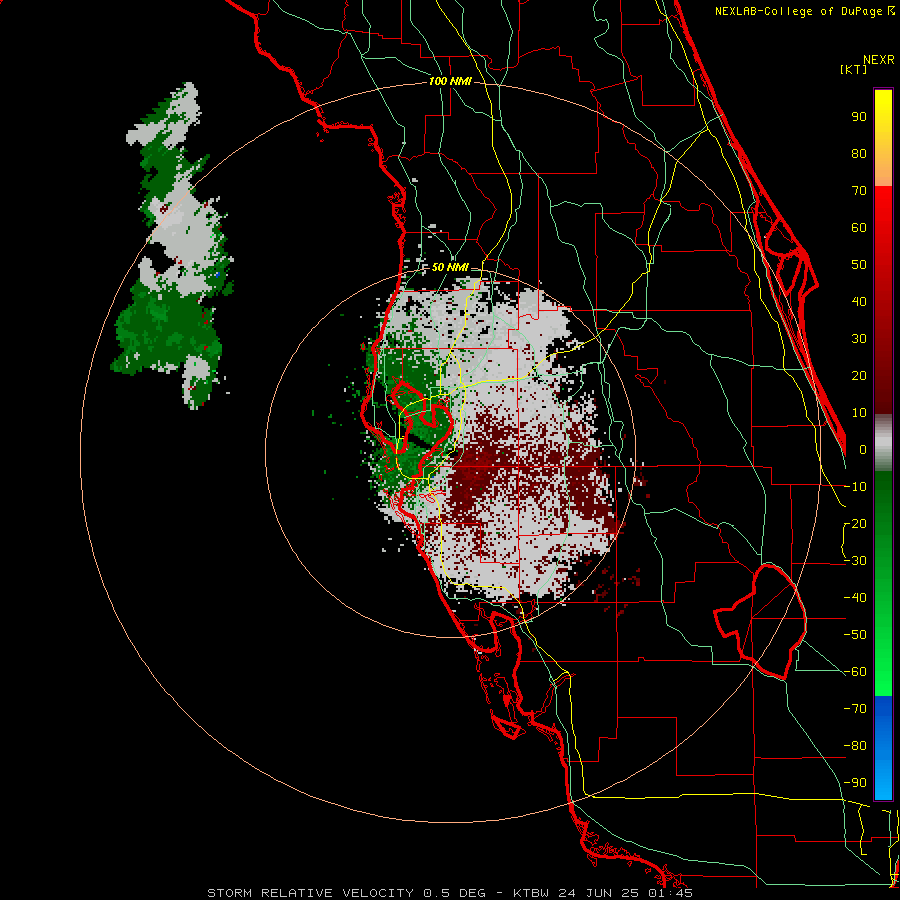The height and width of the screenshot is (900, 900).
Task: Select the positive 80 scale value
Action: (x=859, y=154)
